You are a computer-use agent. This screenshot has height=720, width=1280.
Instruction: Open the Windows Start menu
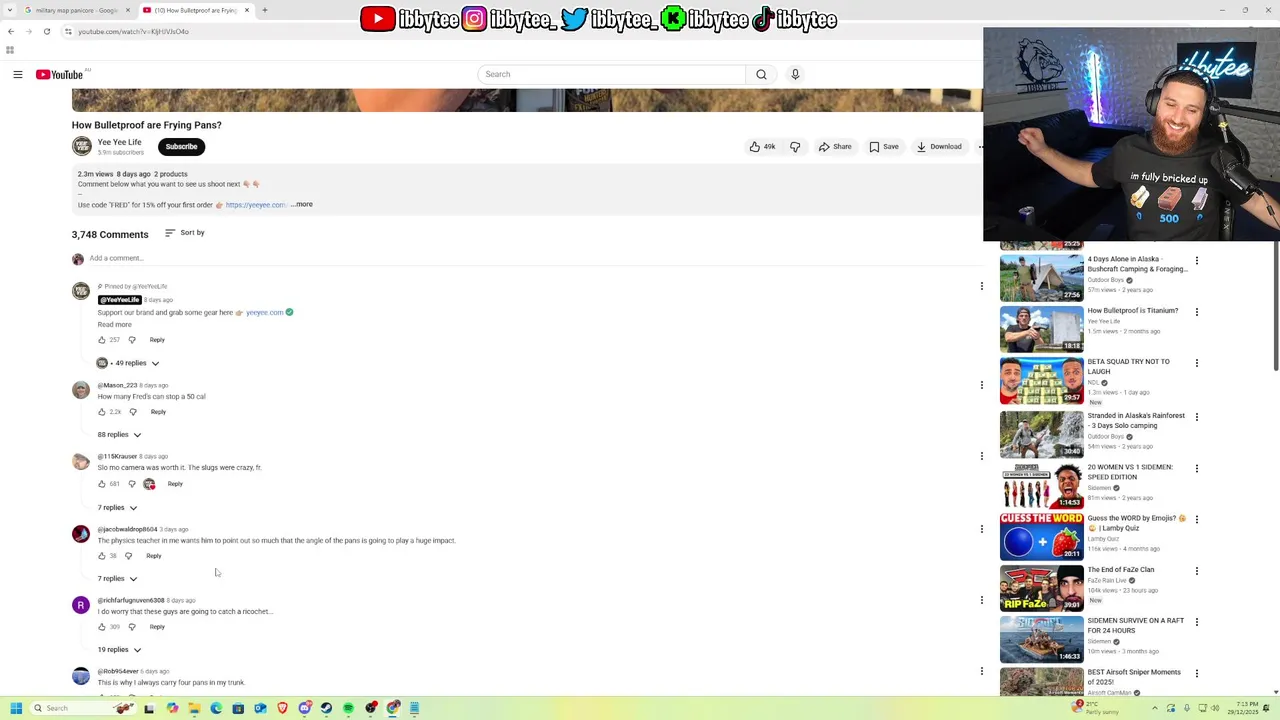[16, 708]
